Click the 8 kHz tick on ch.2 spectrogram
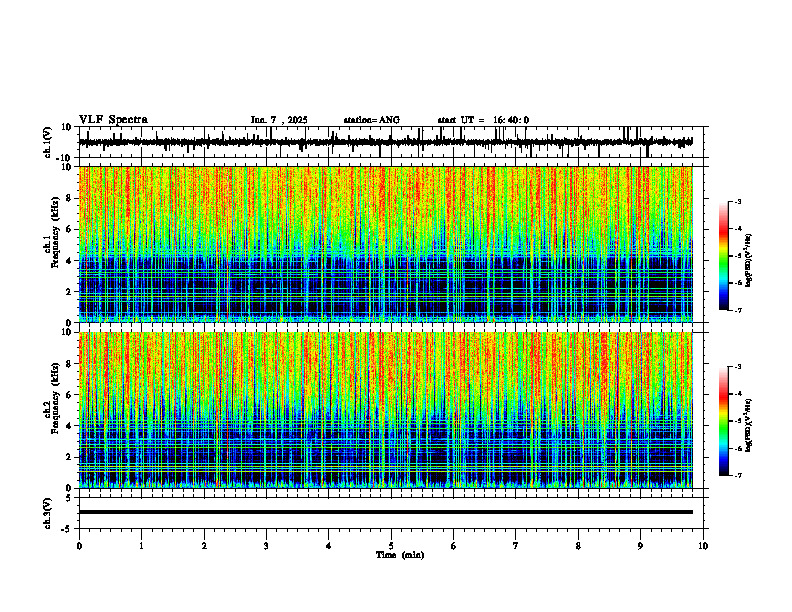792x612 pixels. (70, 364)
